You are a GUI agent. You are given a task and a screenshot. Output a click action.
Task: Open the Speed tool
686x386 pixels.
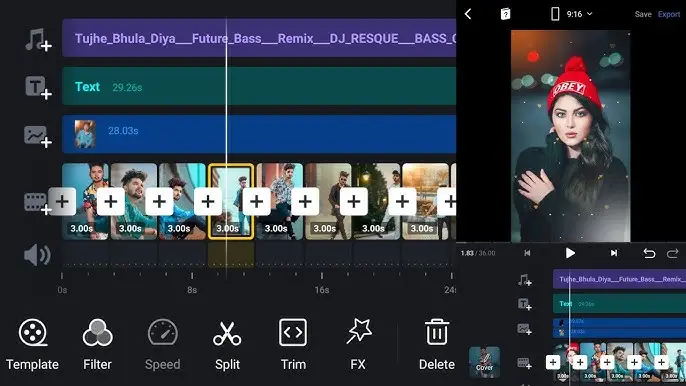[x=162, y=344]
